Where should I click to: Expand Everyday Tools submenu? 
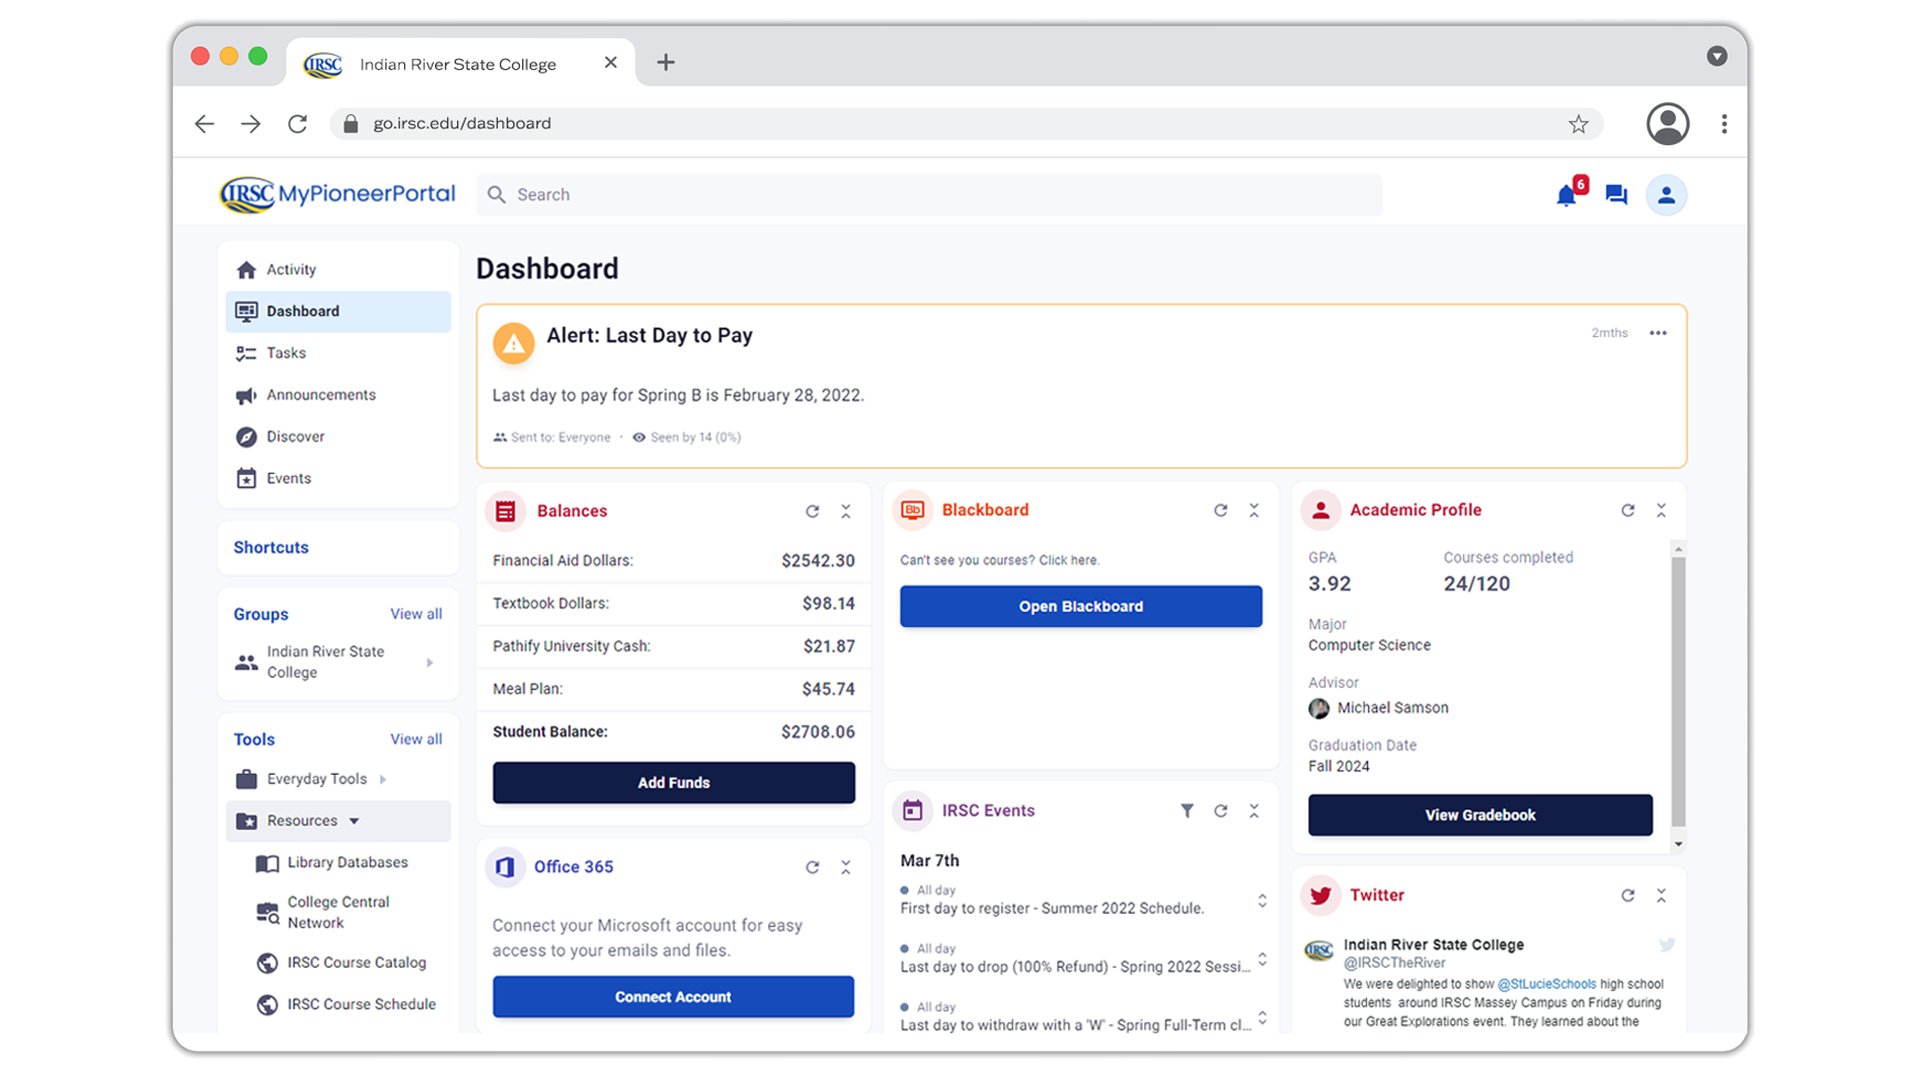pos(383,779)
